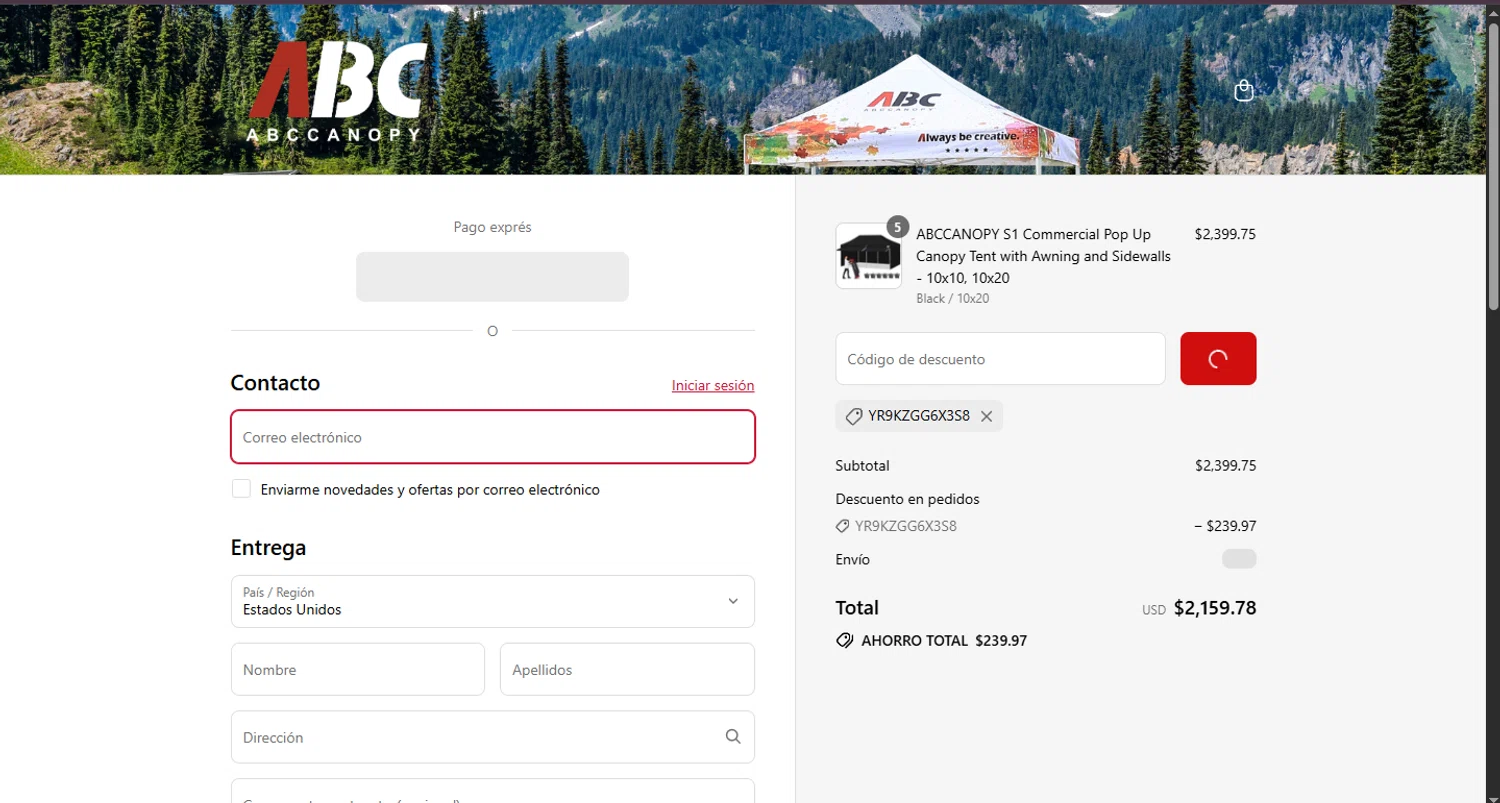This screenshot has width=1500, height=803.
Task: Remove applied discount code YR9KZGG6X3S8
Action: click(x=986, y=417)
